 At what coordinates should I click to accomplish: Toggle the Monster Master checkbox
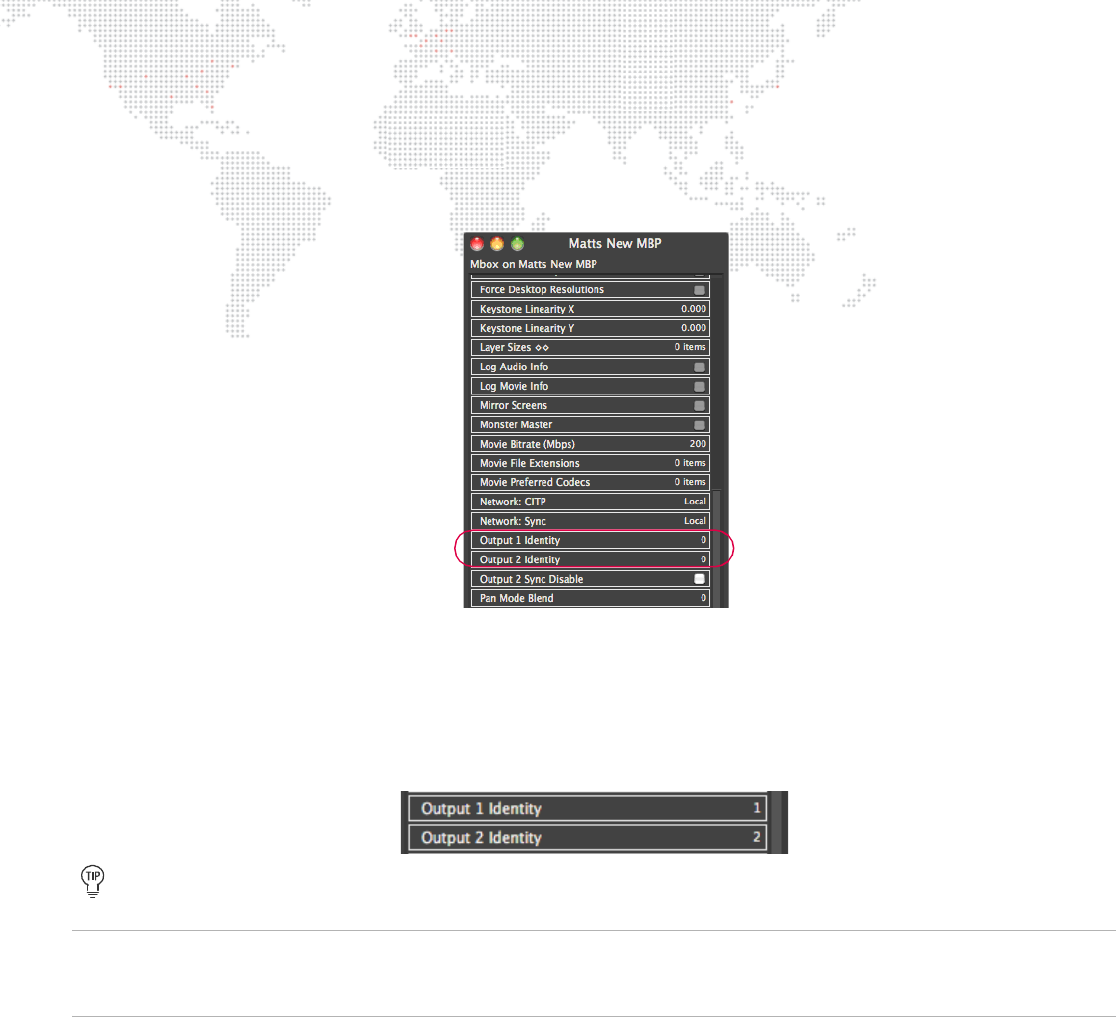tap(699, 424)
